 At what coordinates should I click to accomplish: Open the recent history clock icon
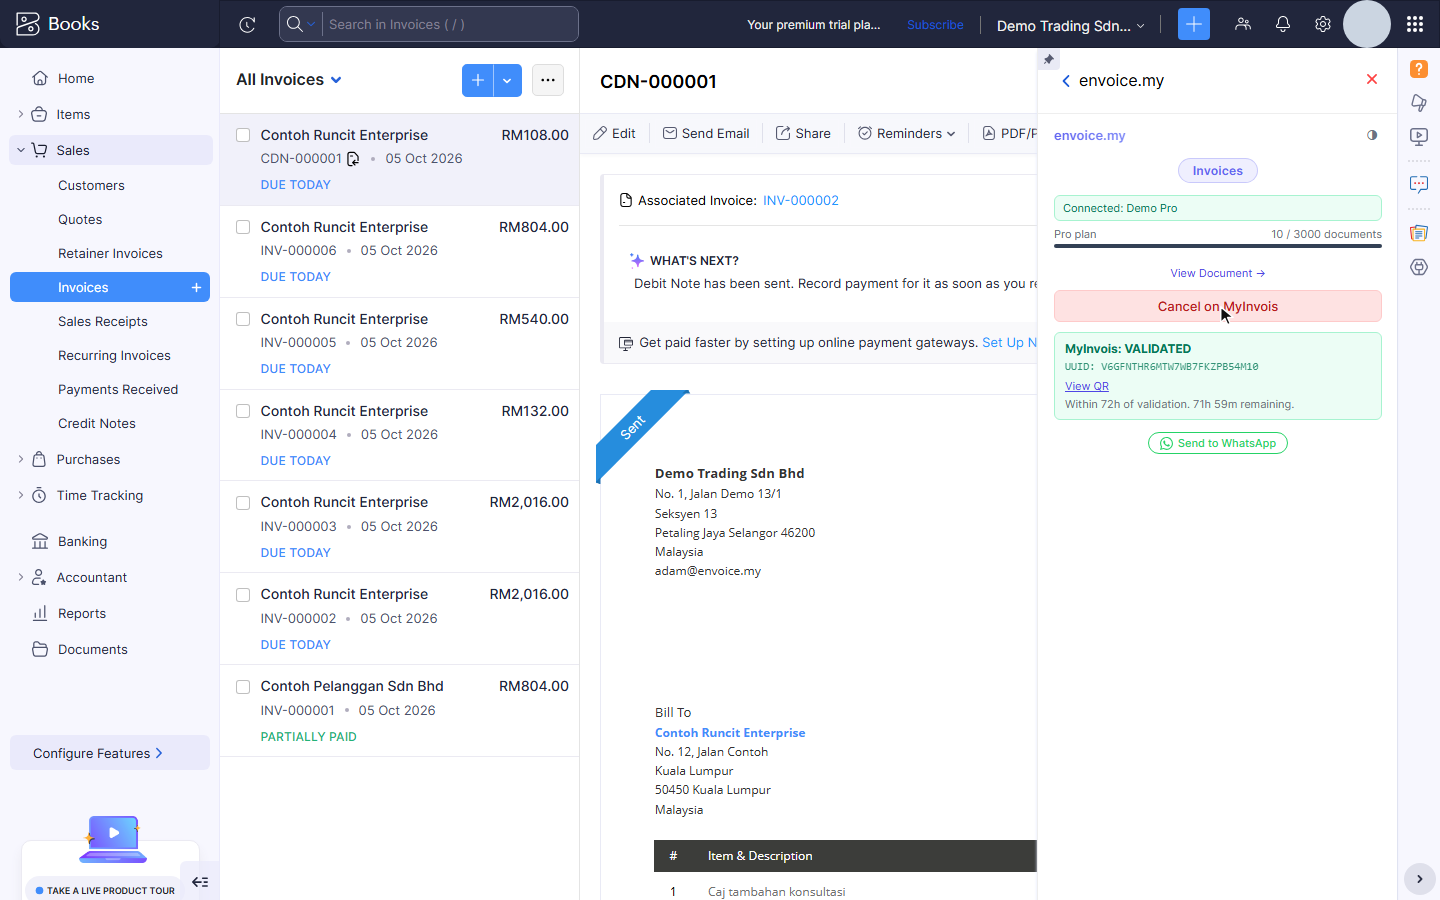[247, 24]
